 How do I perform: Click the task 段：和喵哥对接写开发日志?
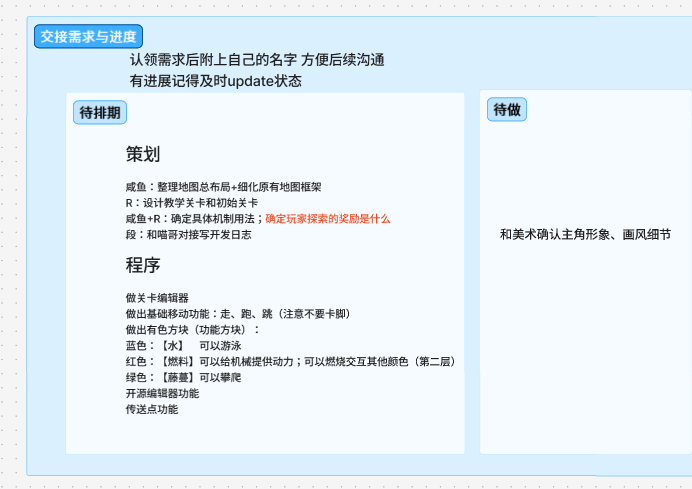188,235
